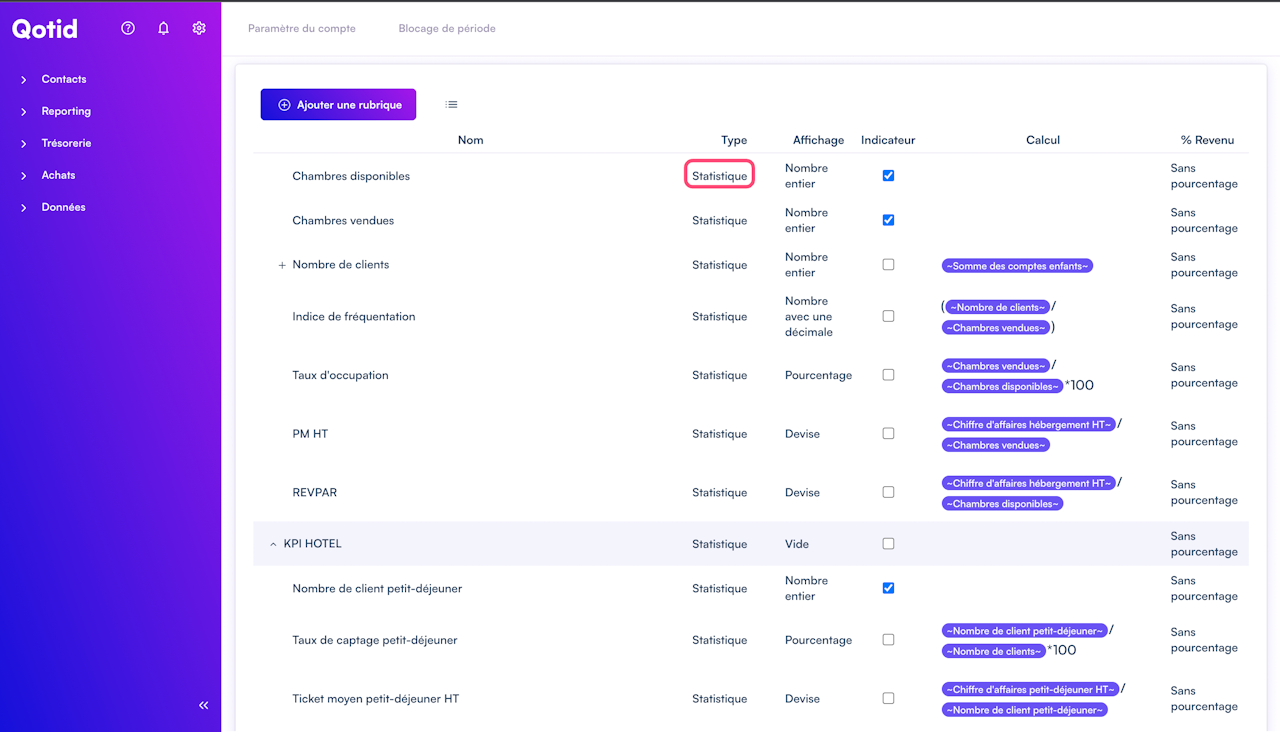Open the settings gear icon
This screenshot has height=732, width=1280.
click(199, 28)
